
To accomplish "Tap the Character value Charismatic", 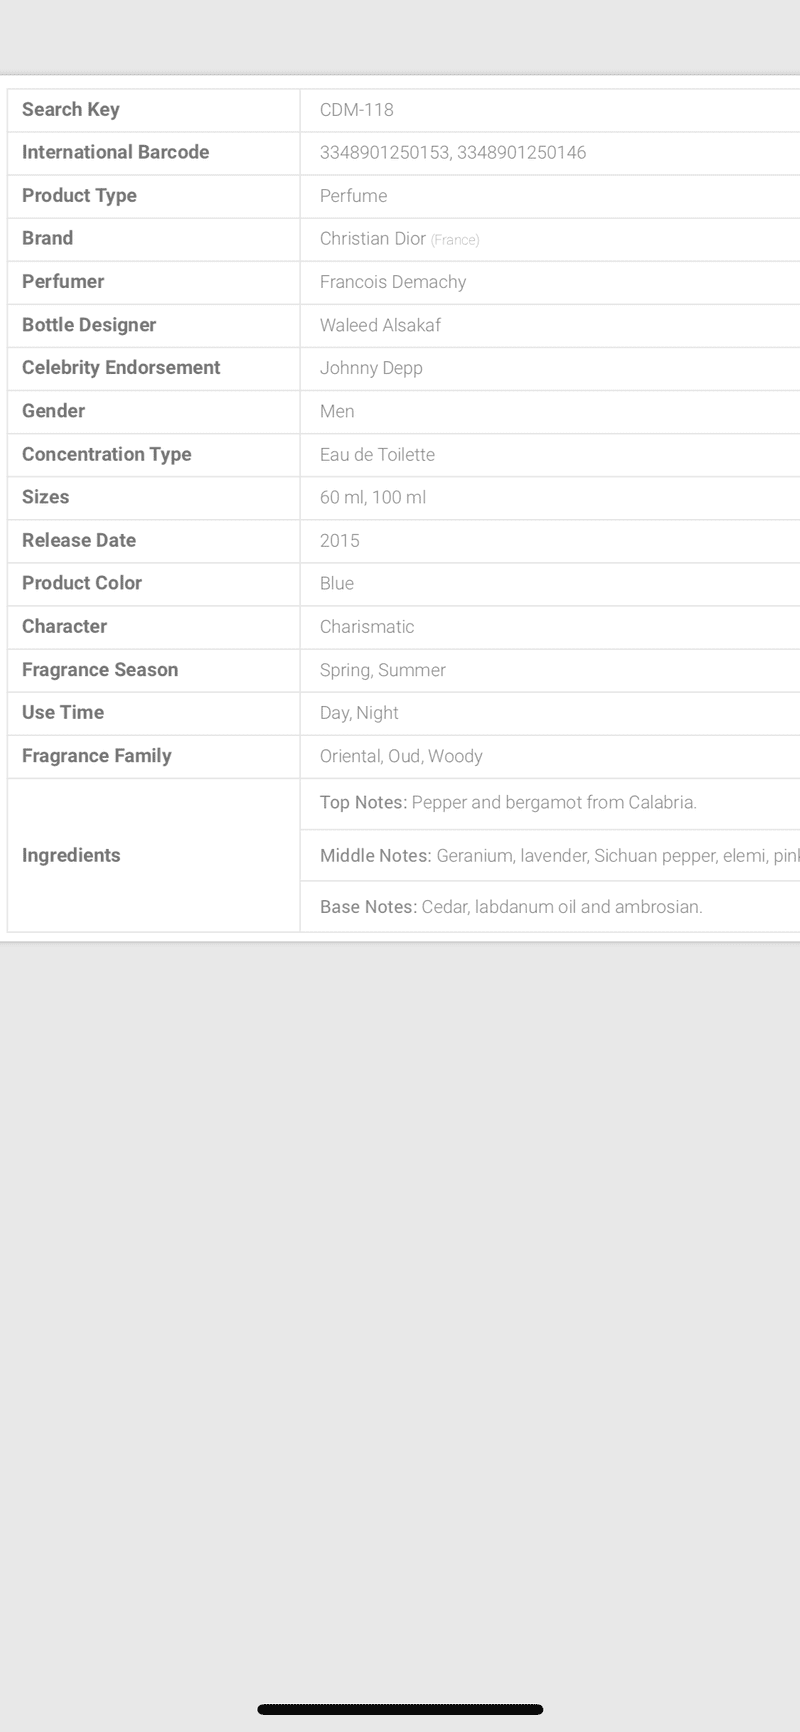I will tap(367, 627).
